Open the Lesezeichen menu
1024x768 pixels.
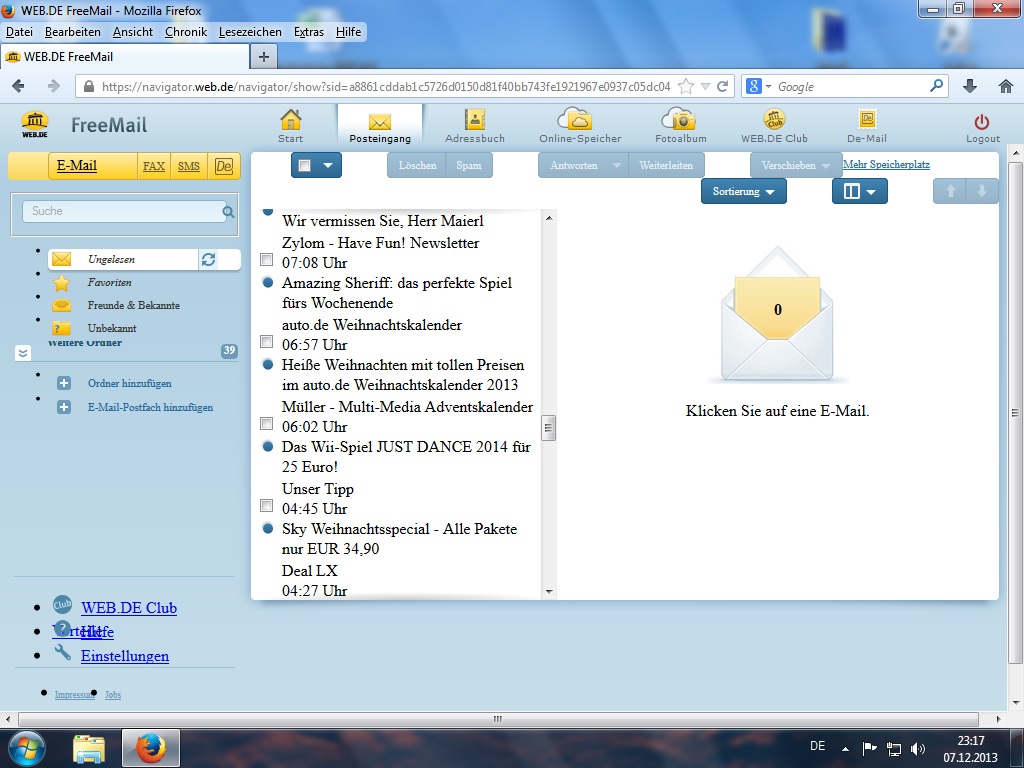pos(250,32)
